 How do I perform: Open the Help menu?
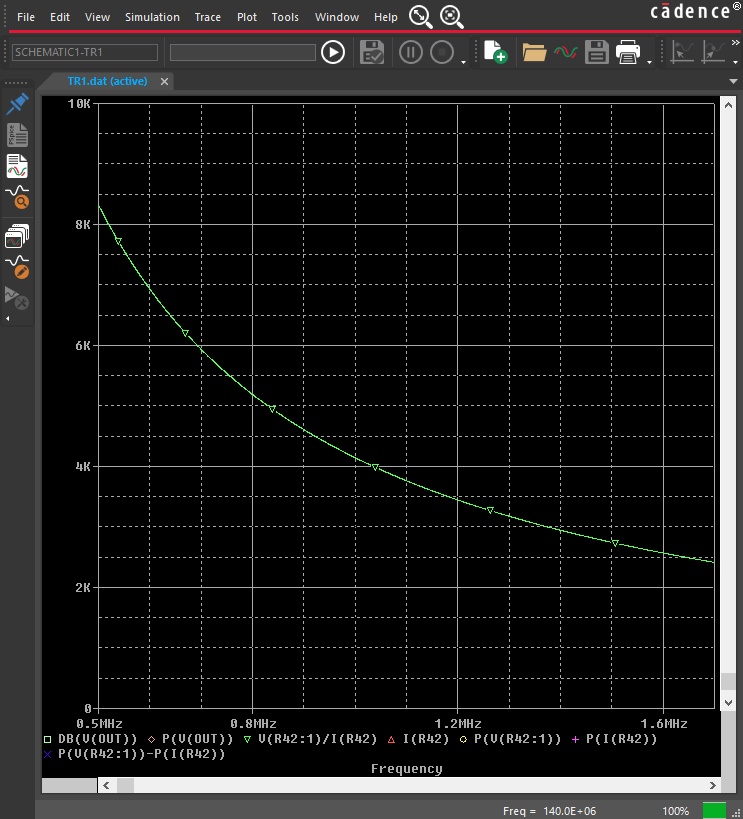point(386,17)
